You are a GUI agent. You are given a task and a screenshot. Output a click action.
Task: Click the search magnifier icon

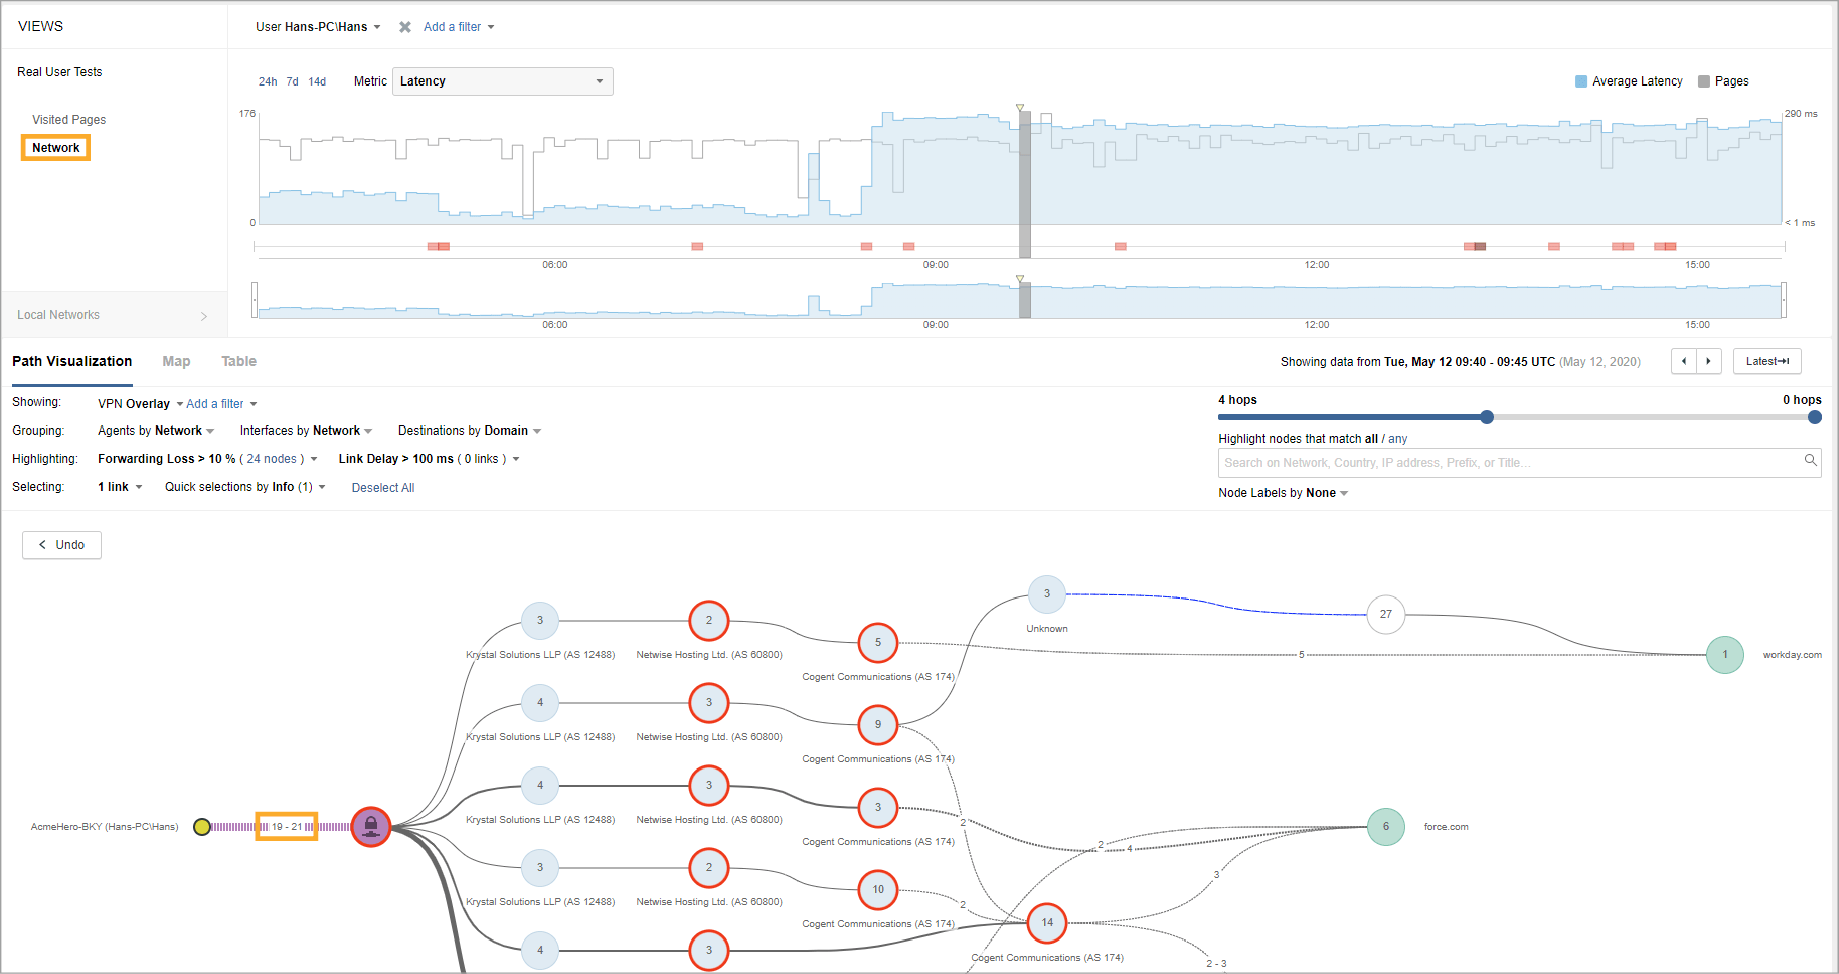1810,461
